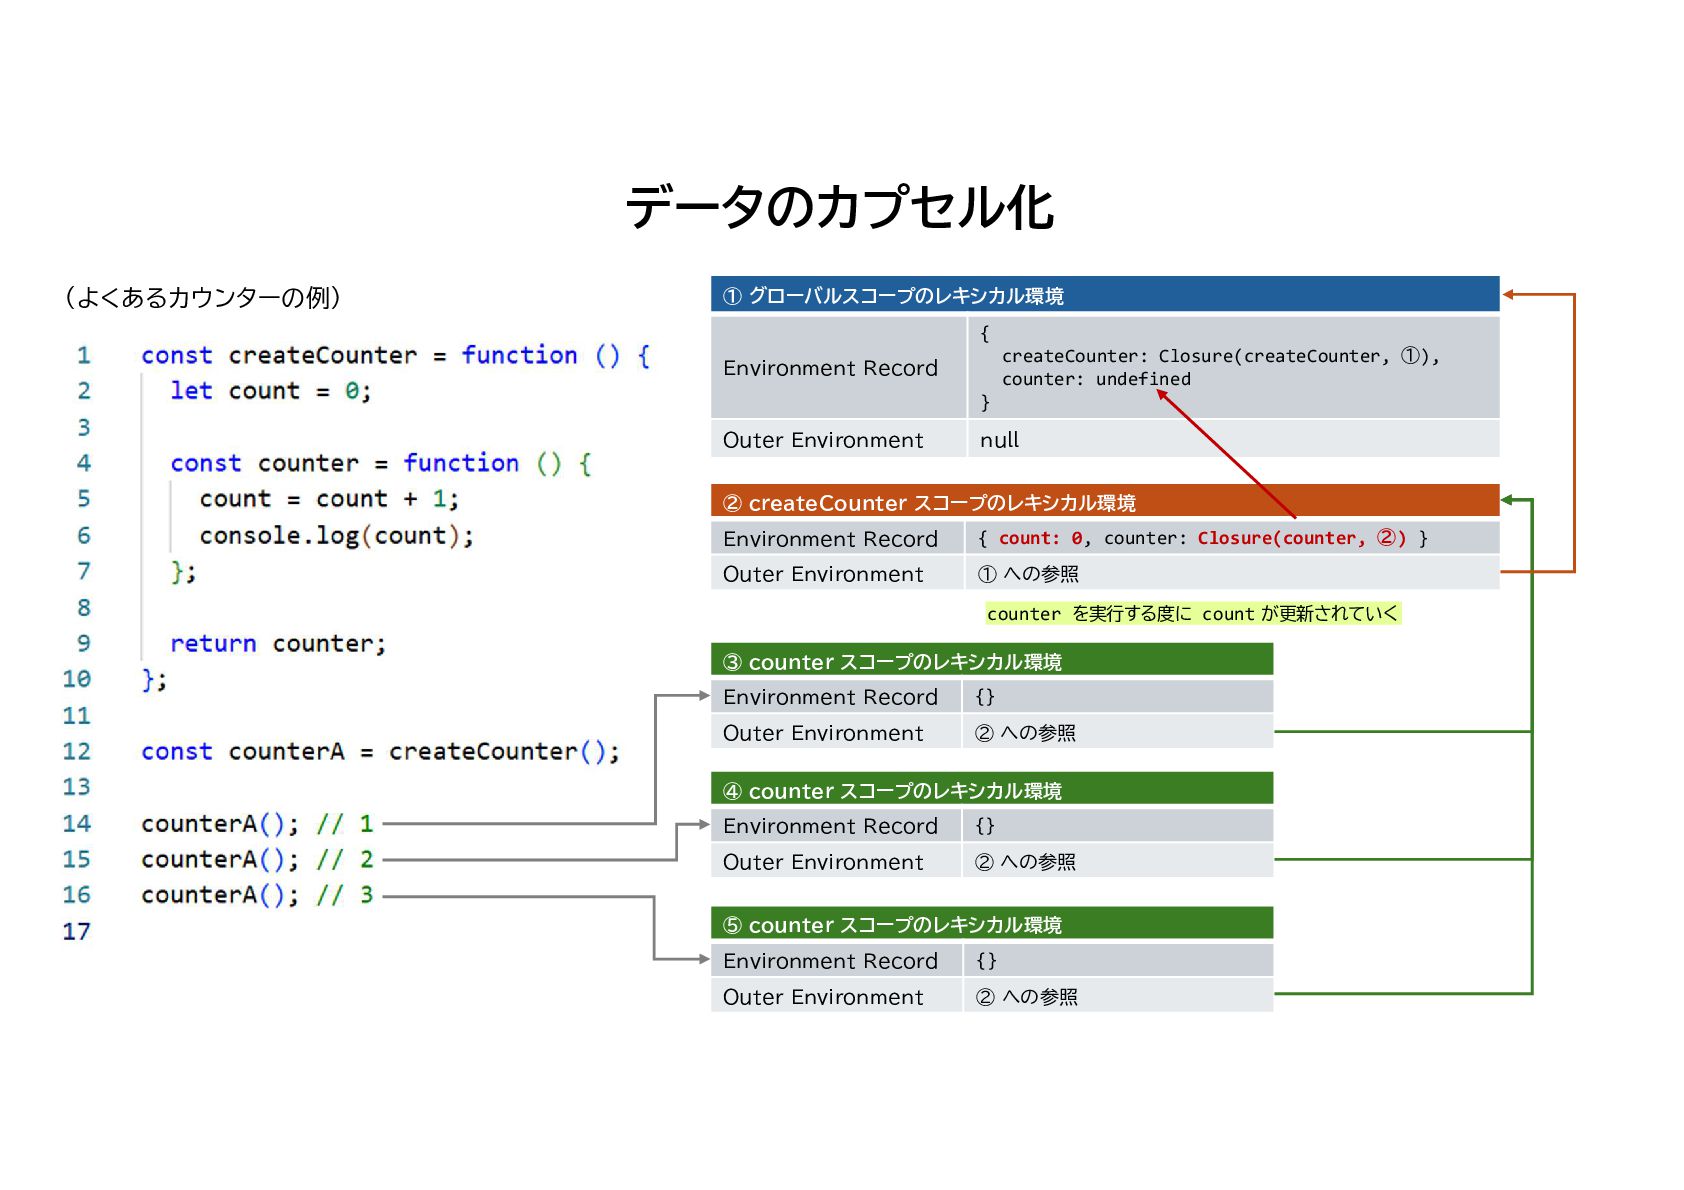Click the counter: undefined text

(1096, 379)
